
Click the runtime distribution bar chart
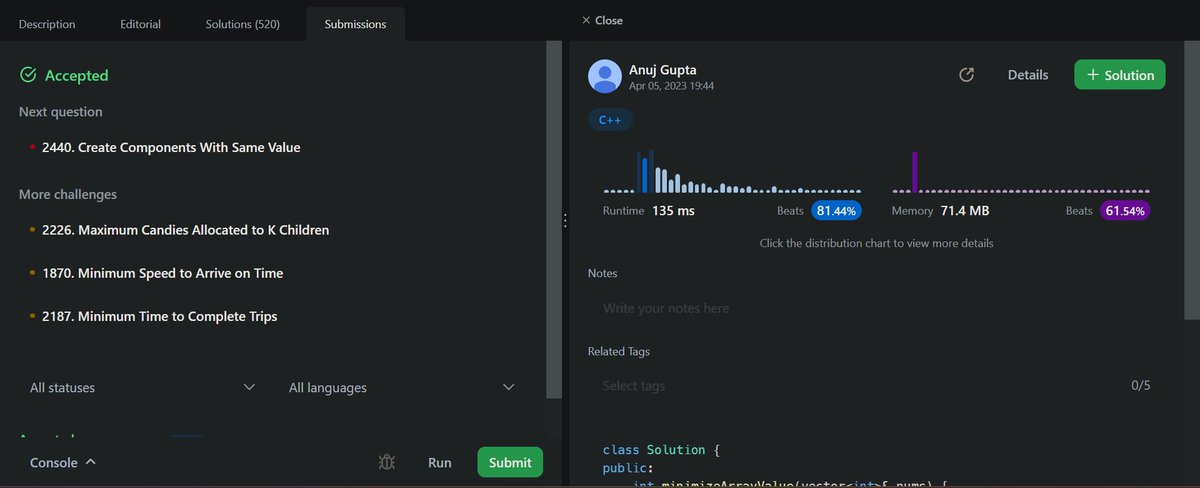coord(732,171)
